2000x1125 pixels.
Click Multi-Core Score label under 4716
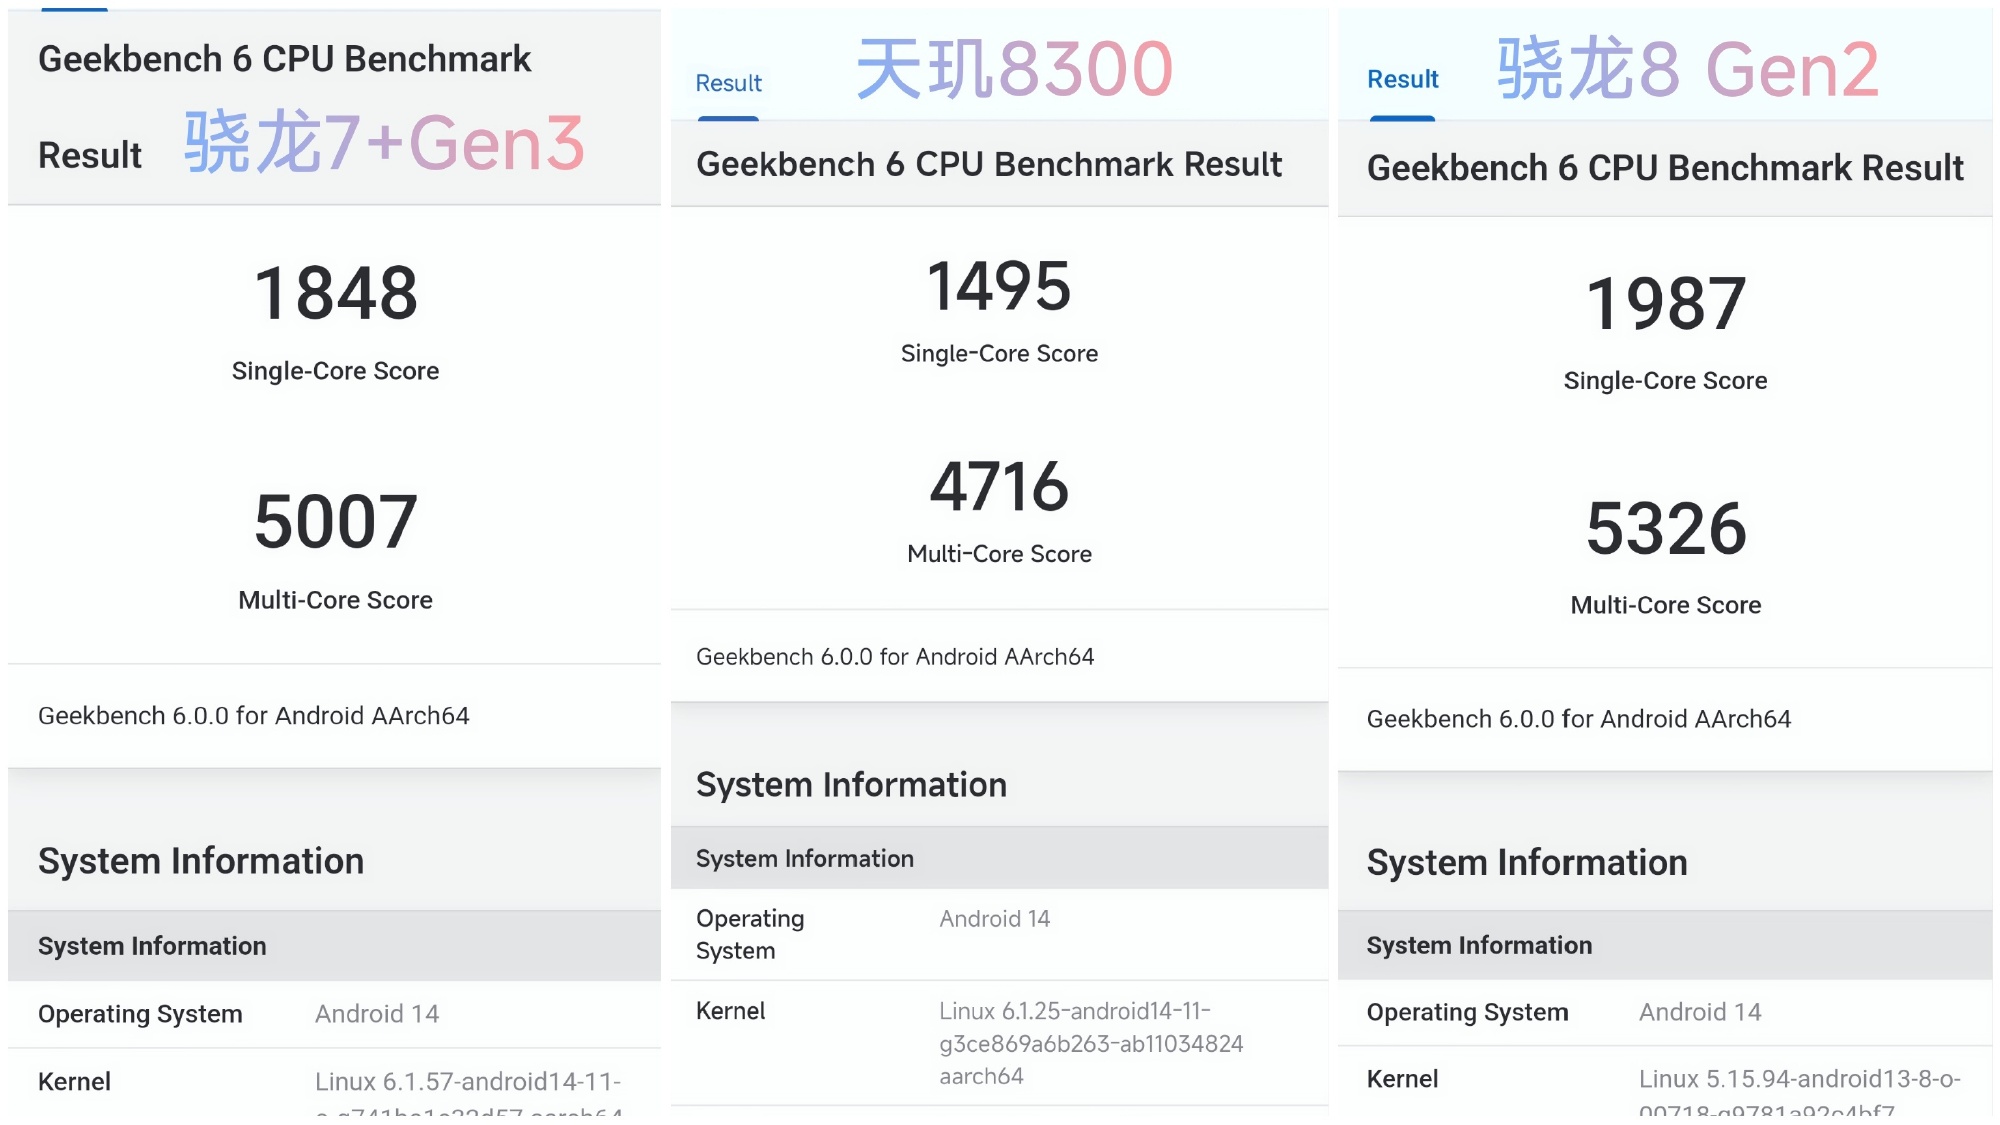999,554
